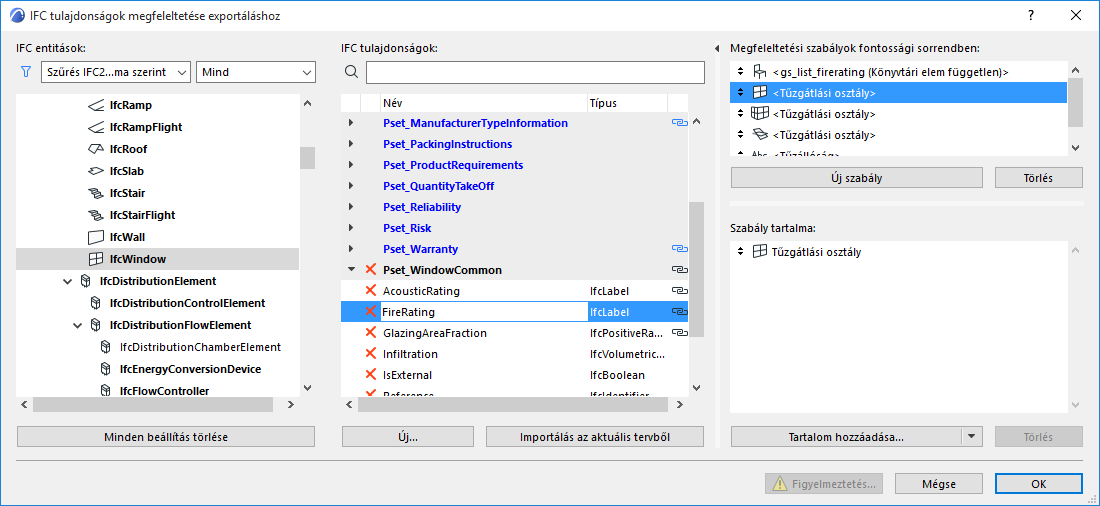This screenshot has height=506, width=1100.
Task: Click the reorder handle on gs_list_firerating rule
Action: (x=739, y=72)
